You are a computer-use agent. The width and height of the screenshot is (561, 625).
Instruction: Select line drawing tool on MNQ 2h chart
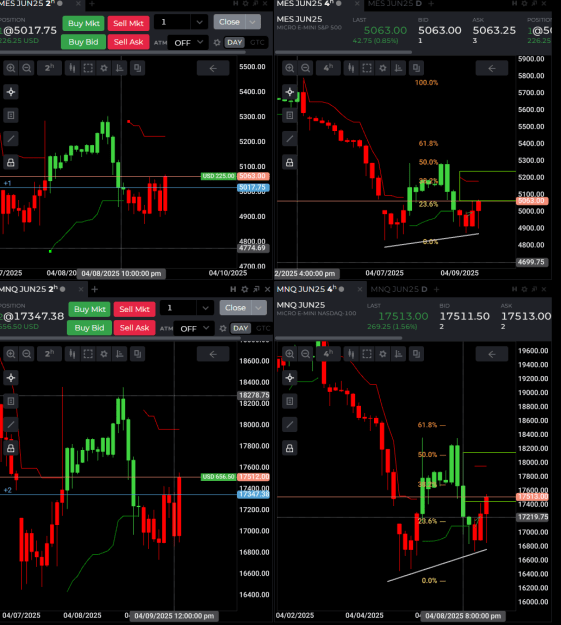pos(11,425)
